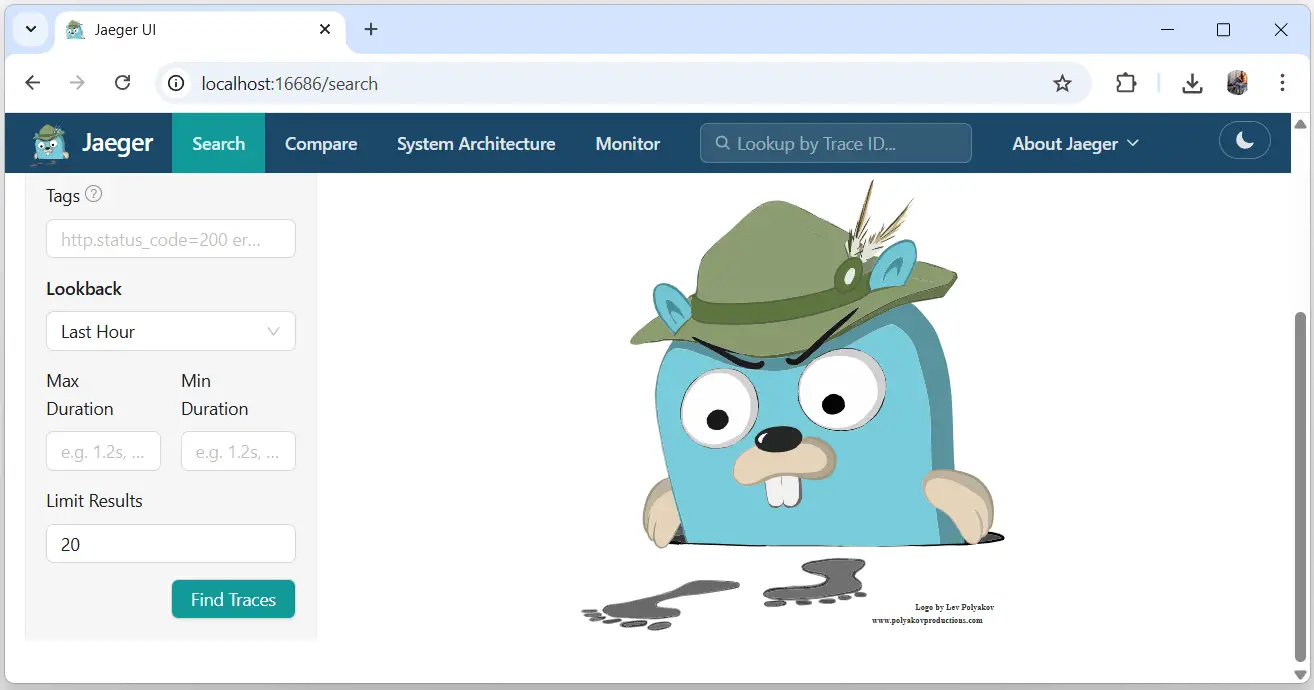Reload the page
1314x690 pixels.
[x=123, y=84]
